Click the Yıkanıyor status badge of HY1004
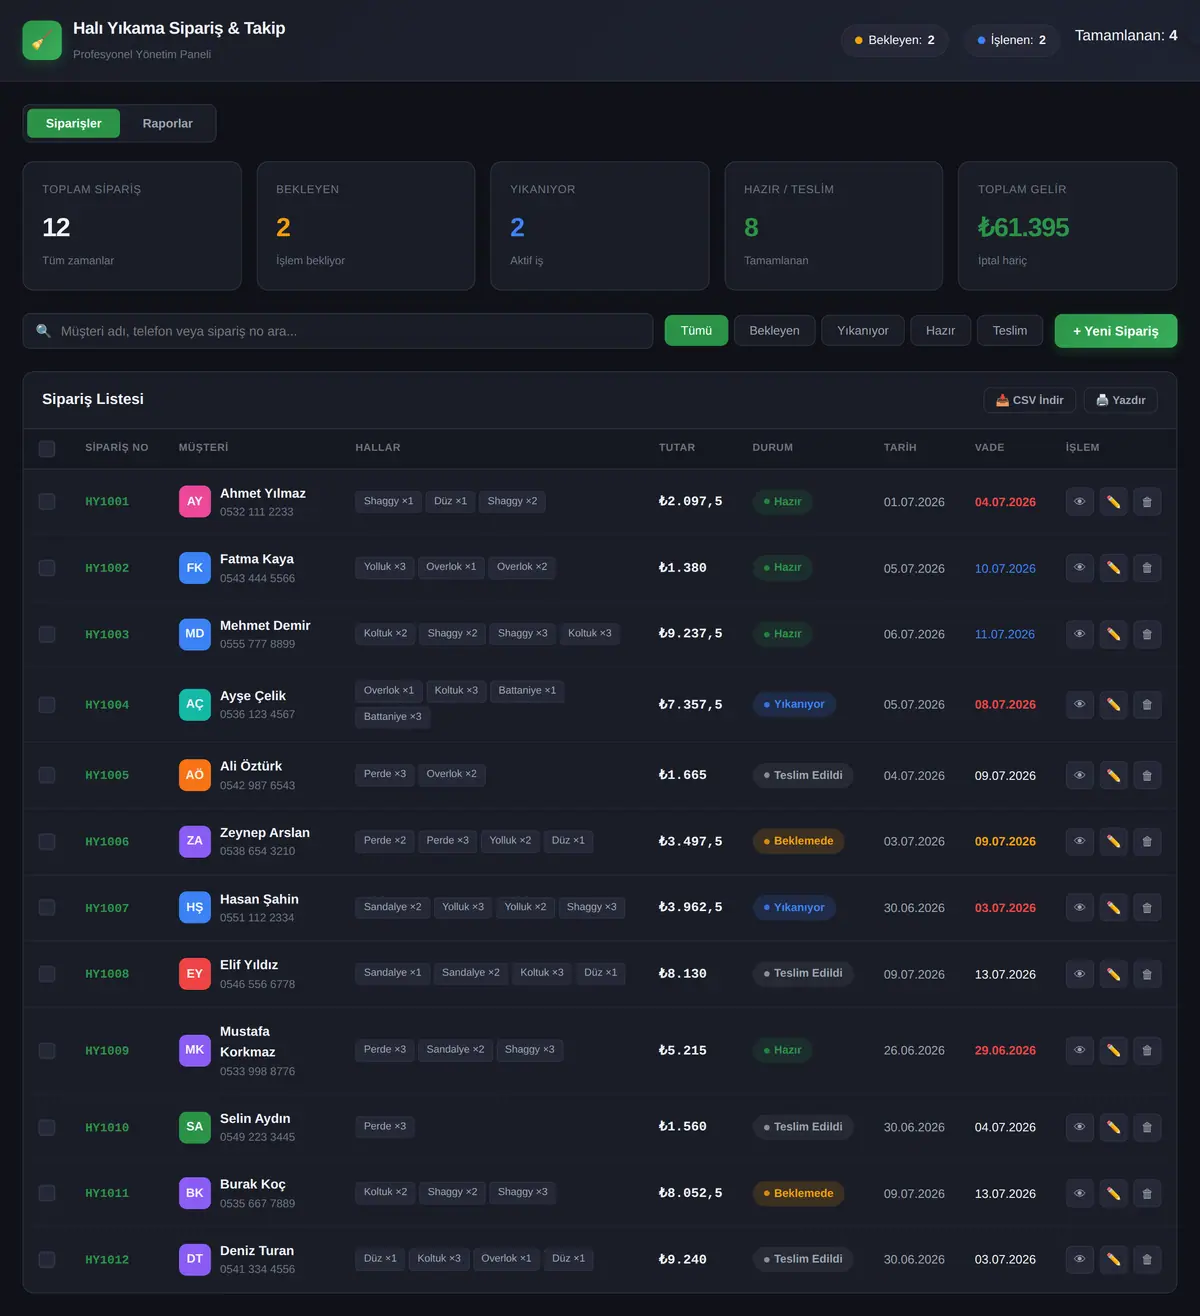This screenshot has width=1200, height=1316. point(794,705)
